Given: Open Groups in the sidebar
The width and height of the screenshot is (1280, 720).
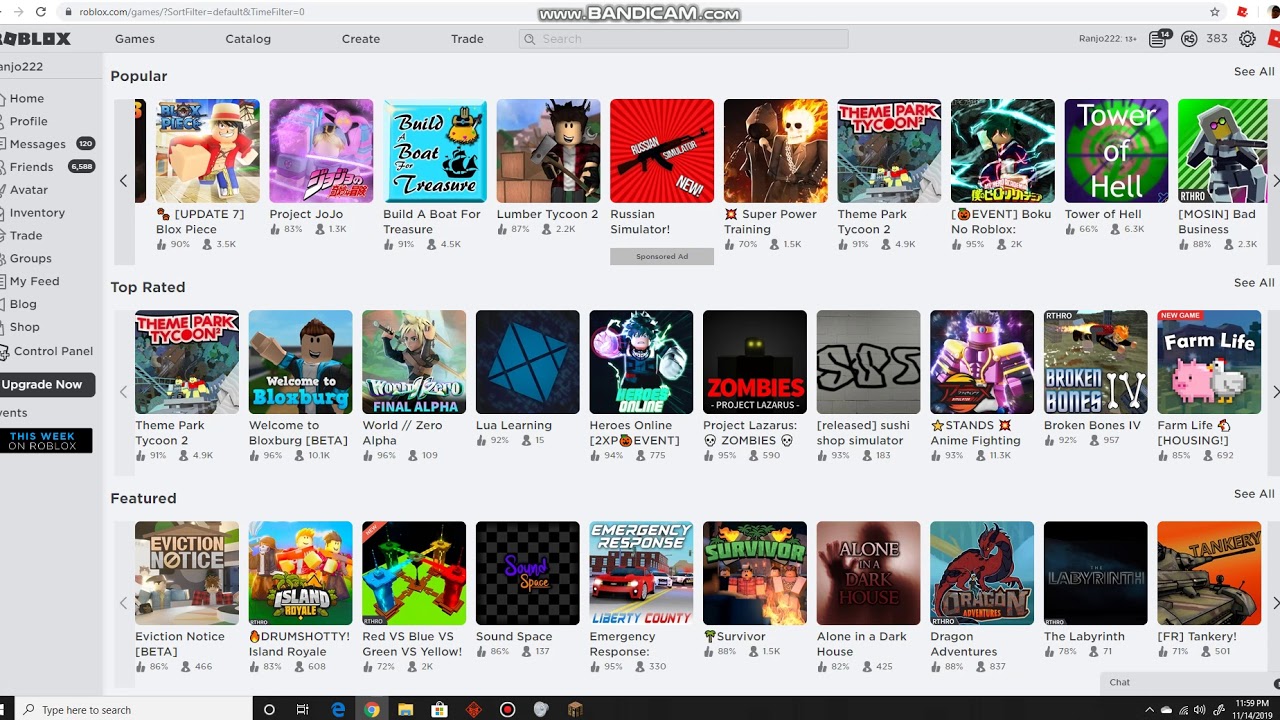Looking at the screenshot, I should [30, 258].
